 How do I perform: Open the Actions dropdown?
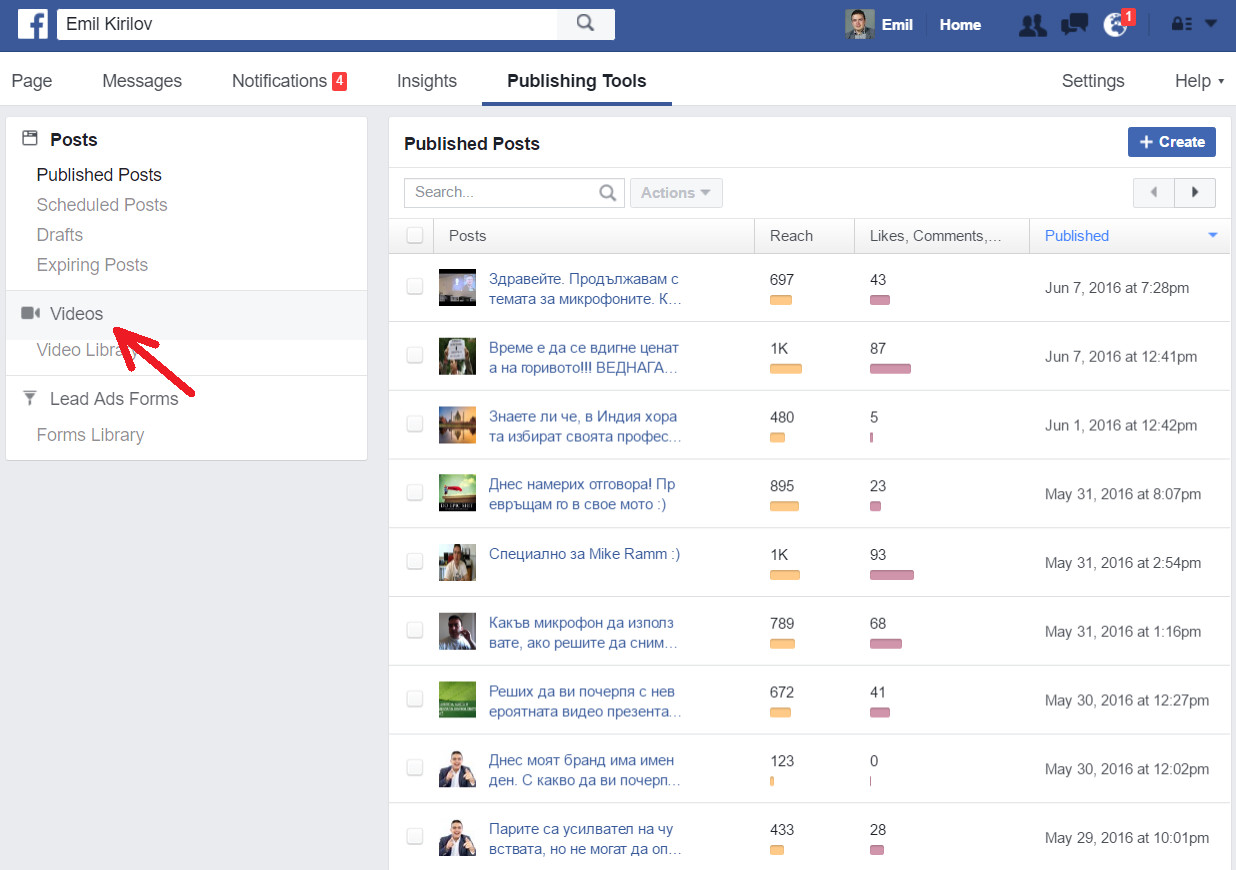[x=676, y=193]
